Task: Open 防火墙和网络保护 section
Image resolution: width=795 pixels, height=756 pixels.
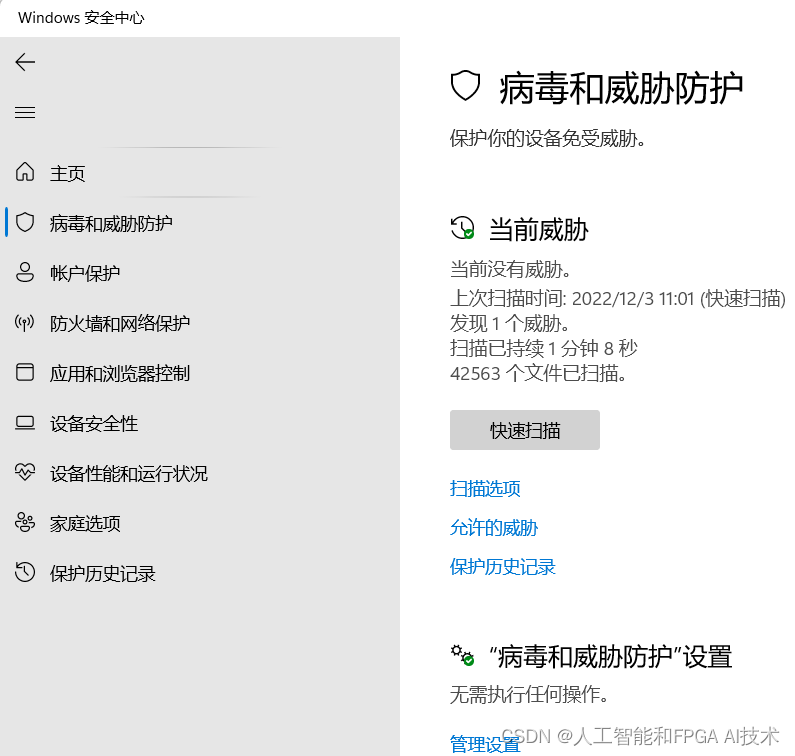Action: point(120,323)
